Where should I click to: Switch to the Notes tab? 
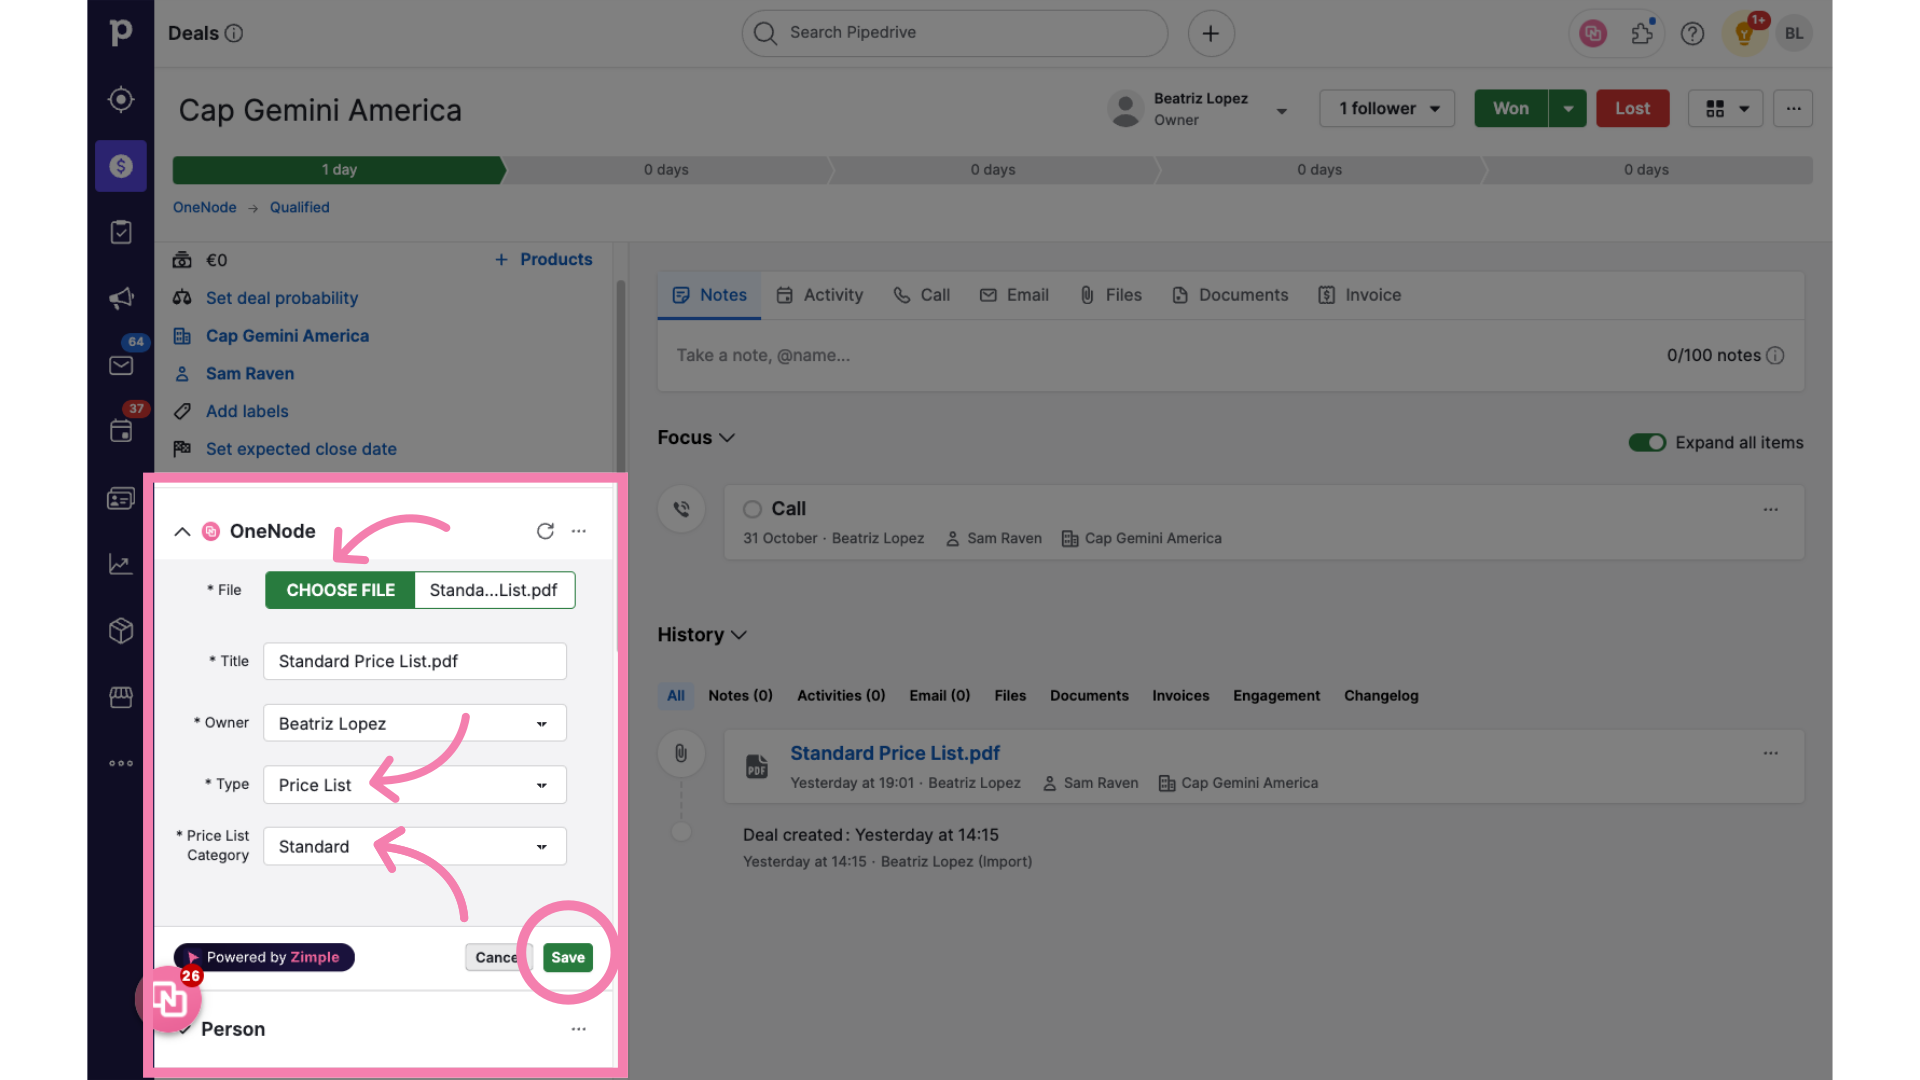(x=709, y=295)
